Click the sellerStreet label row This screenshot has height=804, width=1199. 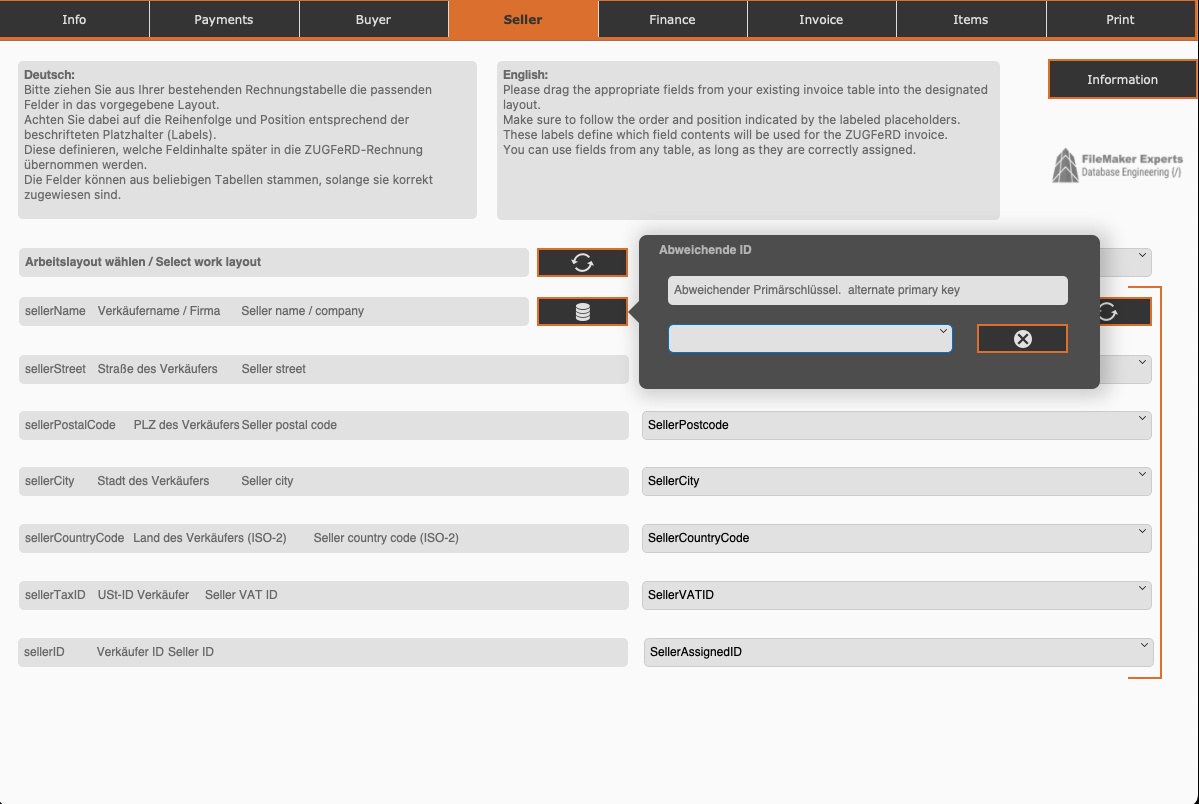pyautogui.click(x=323, y=369)
